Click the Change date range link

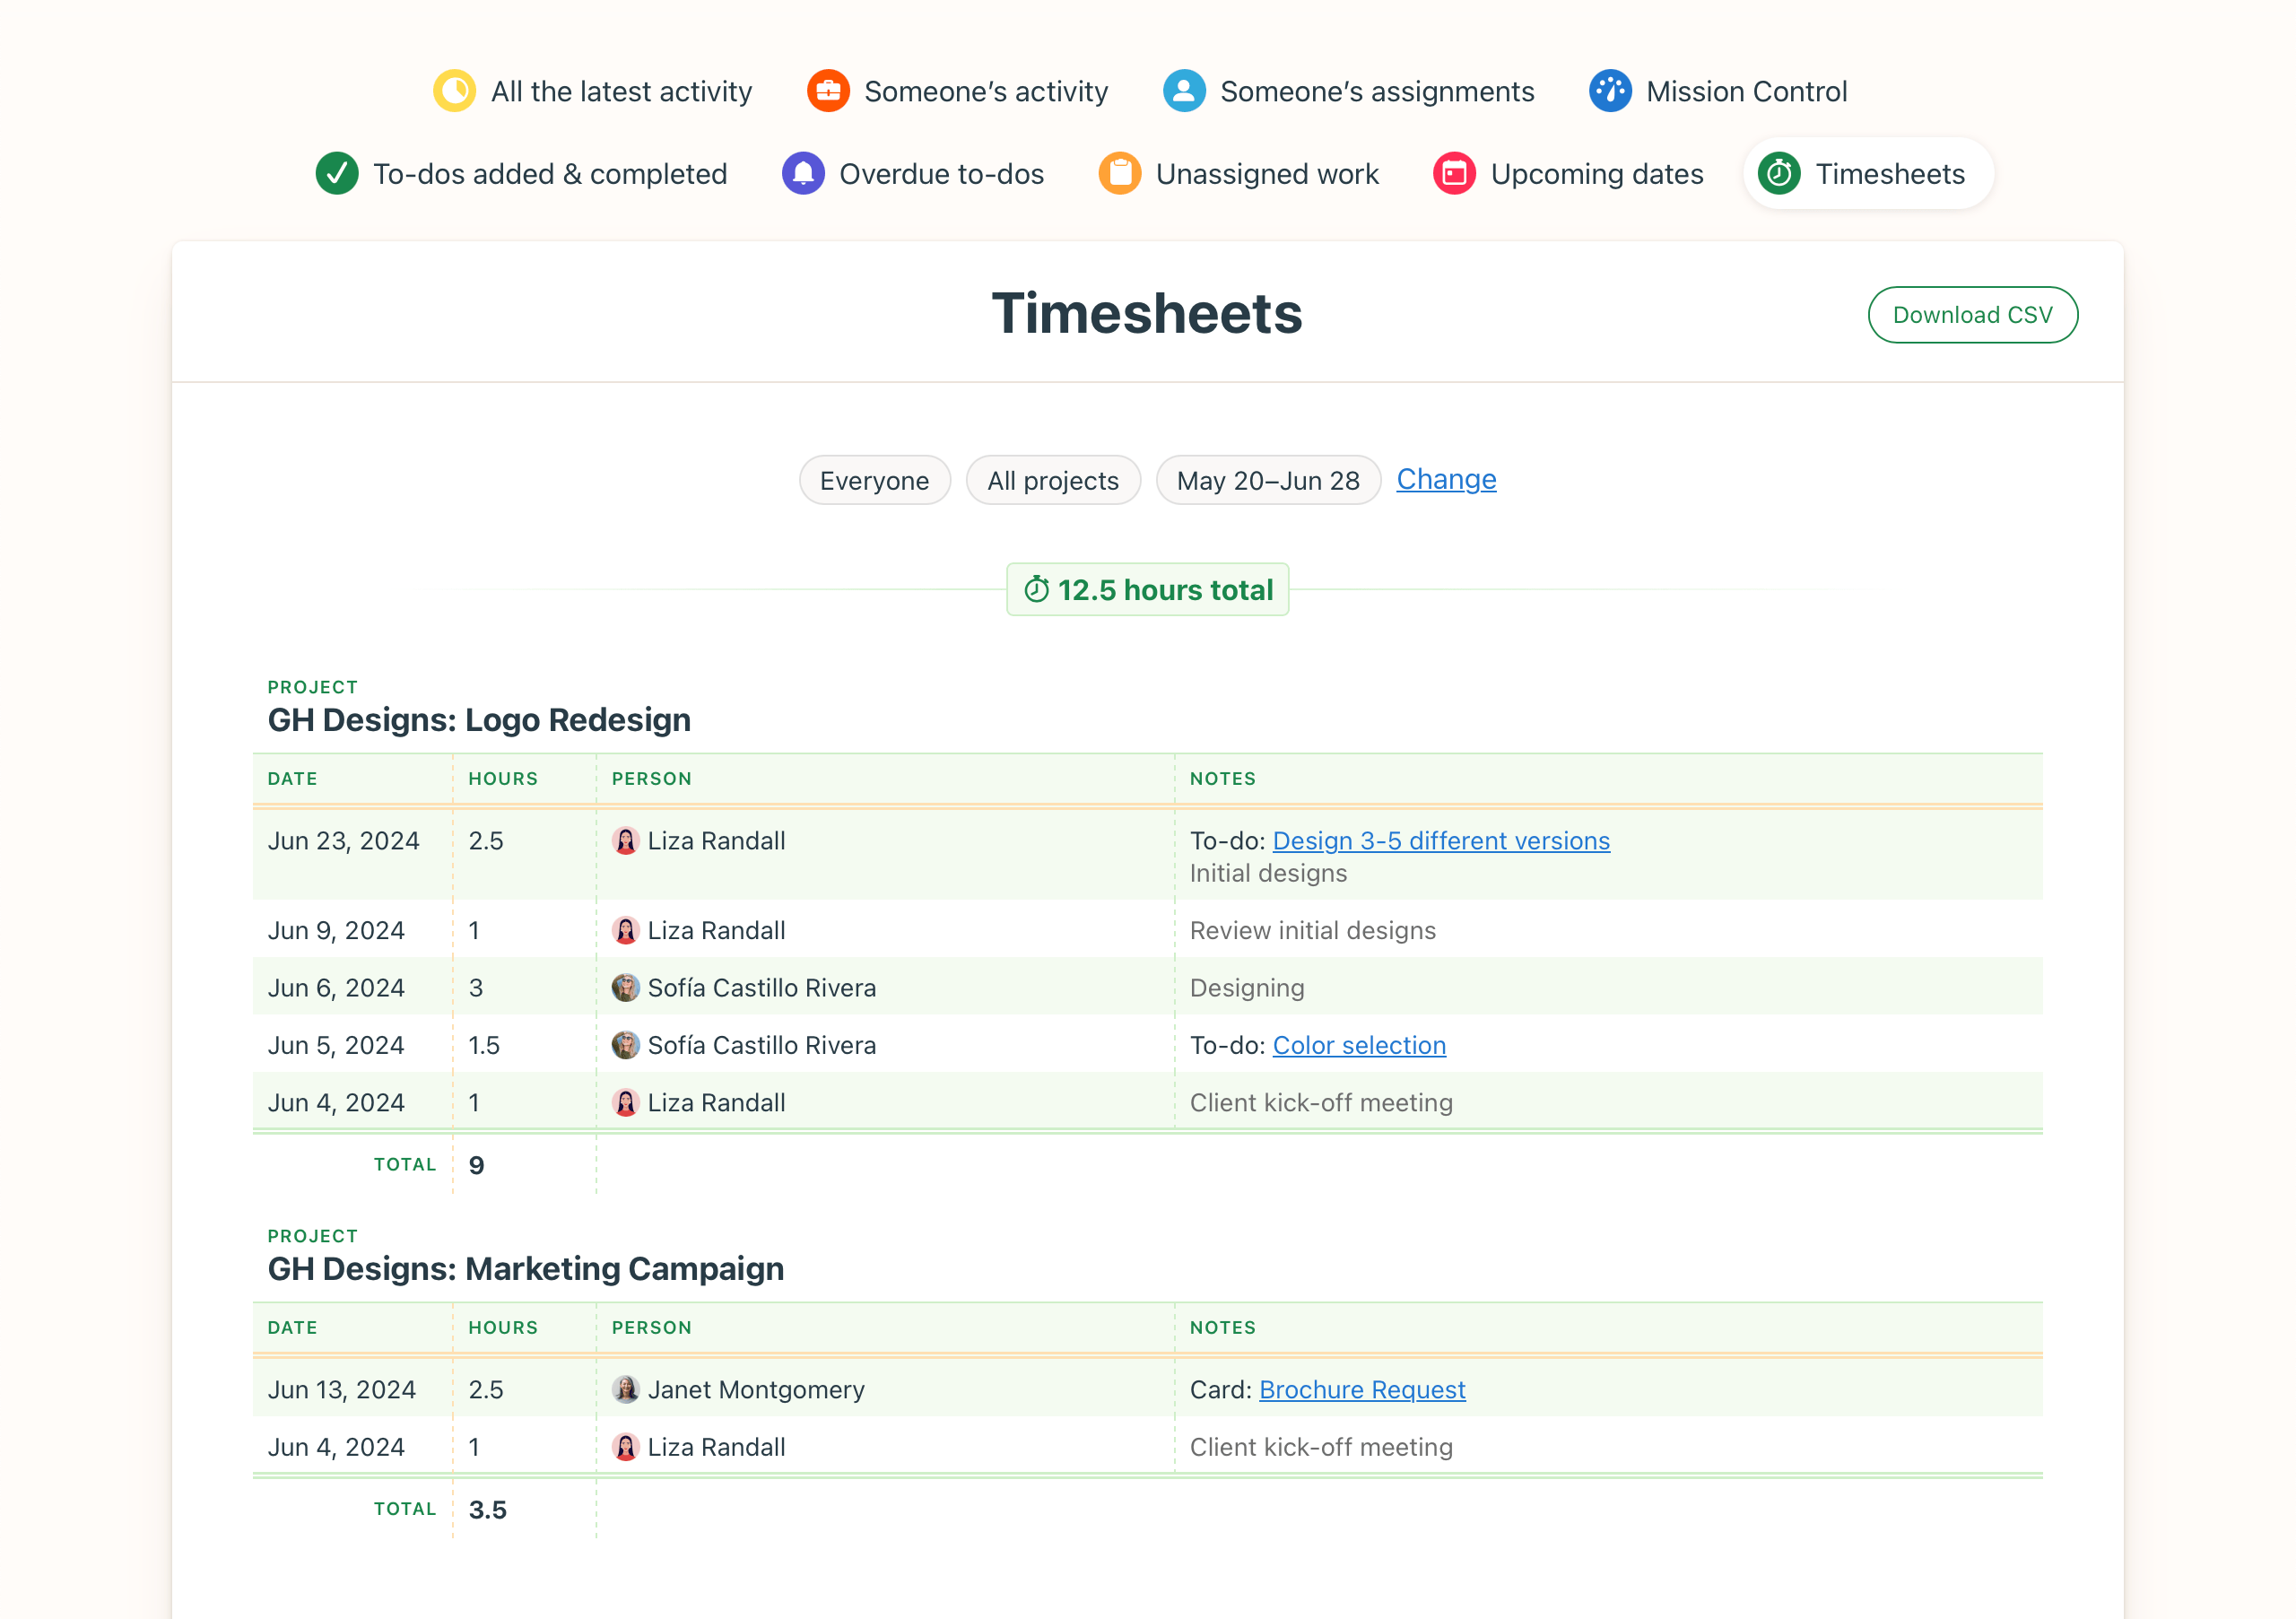[x=1447, y=478]
